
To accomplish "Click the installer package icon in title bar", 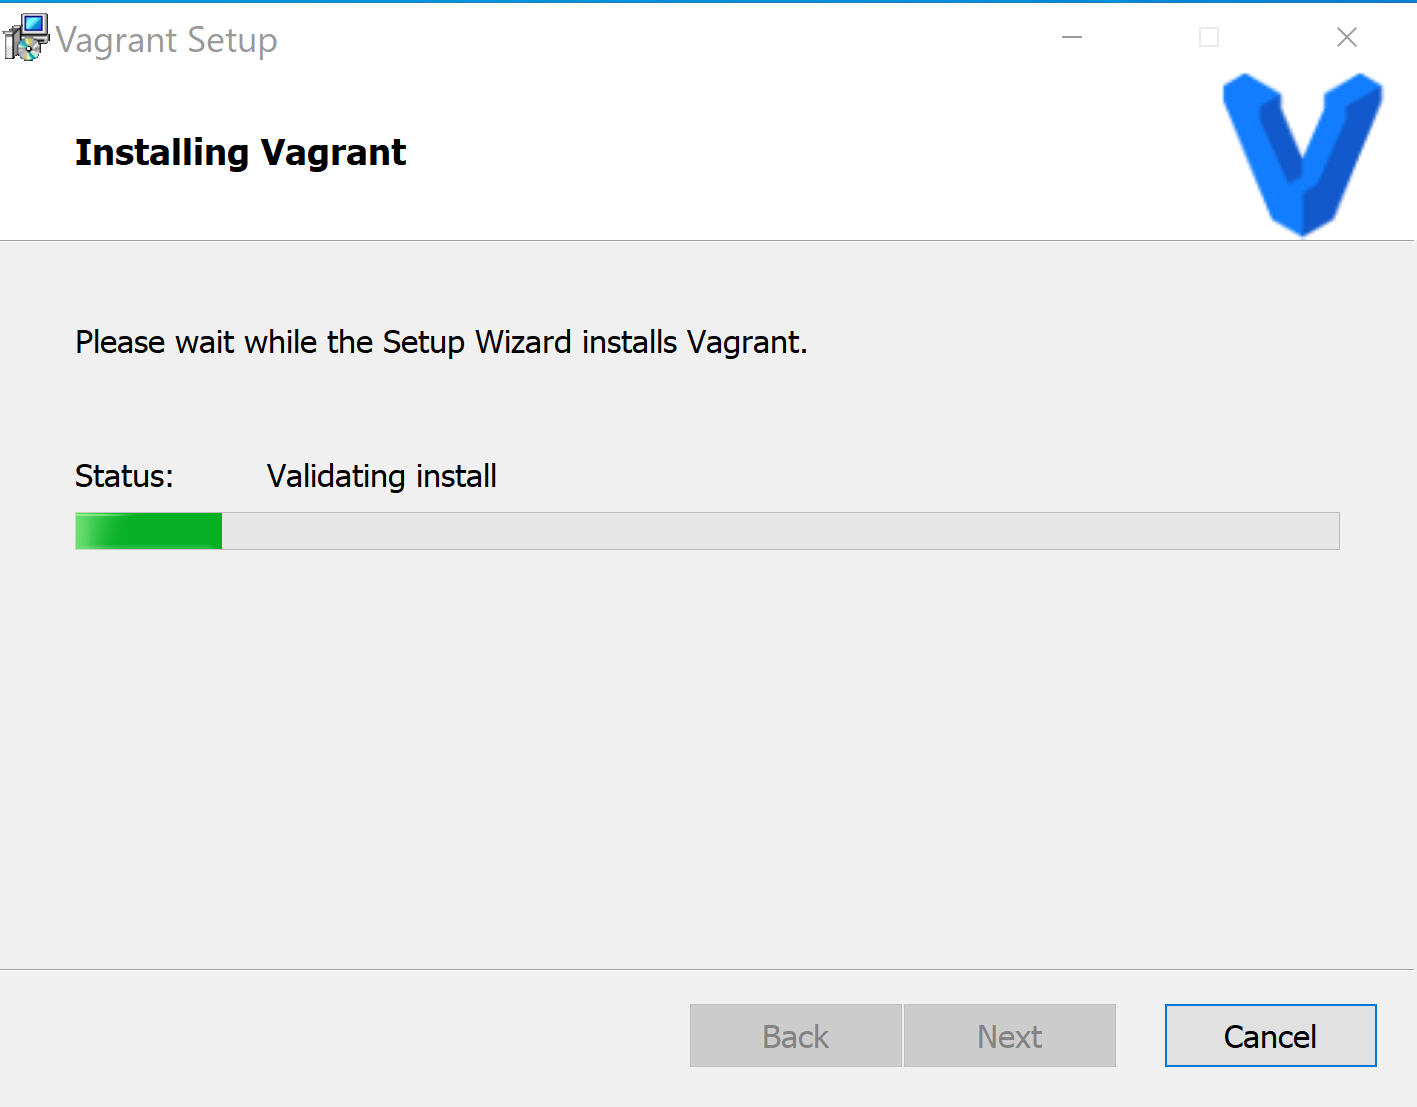I will click(x=25, y=37).
